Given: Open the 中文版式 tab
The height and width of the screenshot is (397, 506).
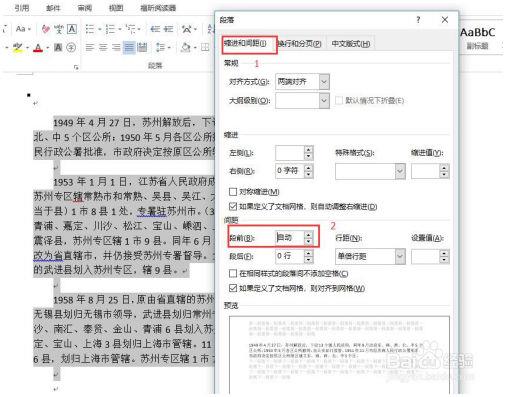Looking at the screenshot, I should tap(351, 44).
